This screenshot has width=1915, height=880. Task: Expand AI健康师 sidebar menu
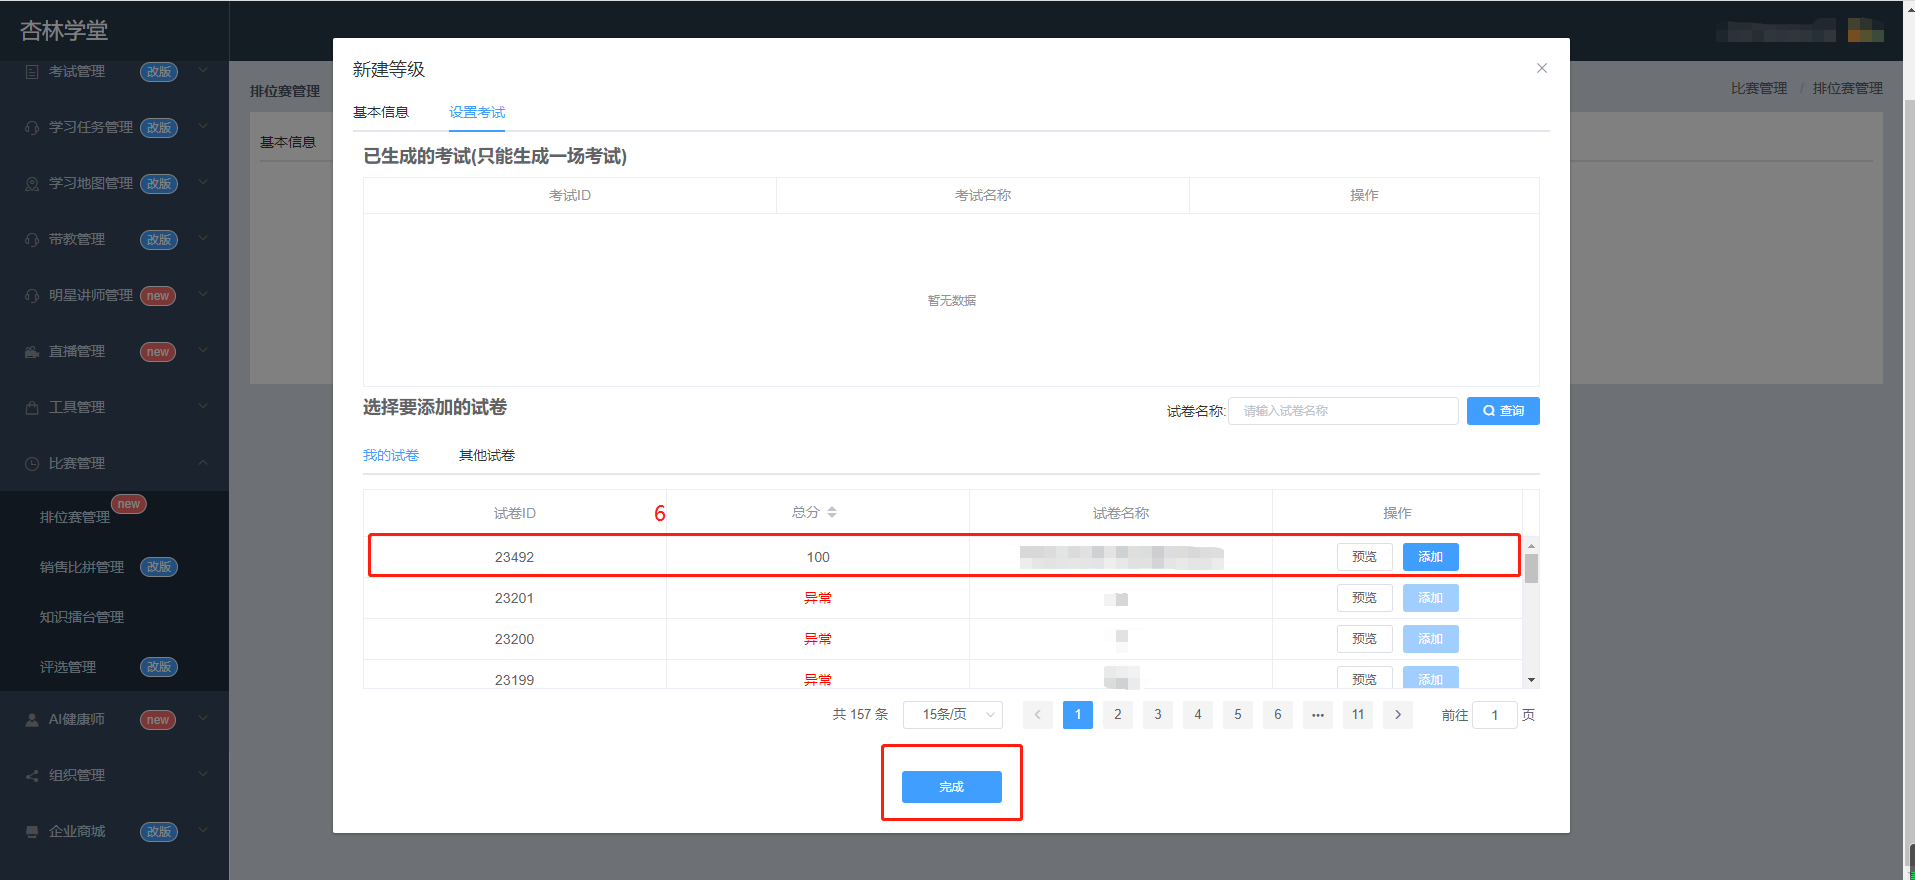114,720
